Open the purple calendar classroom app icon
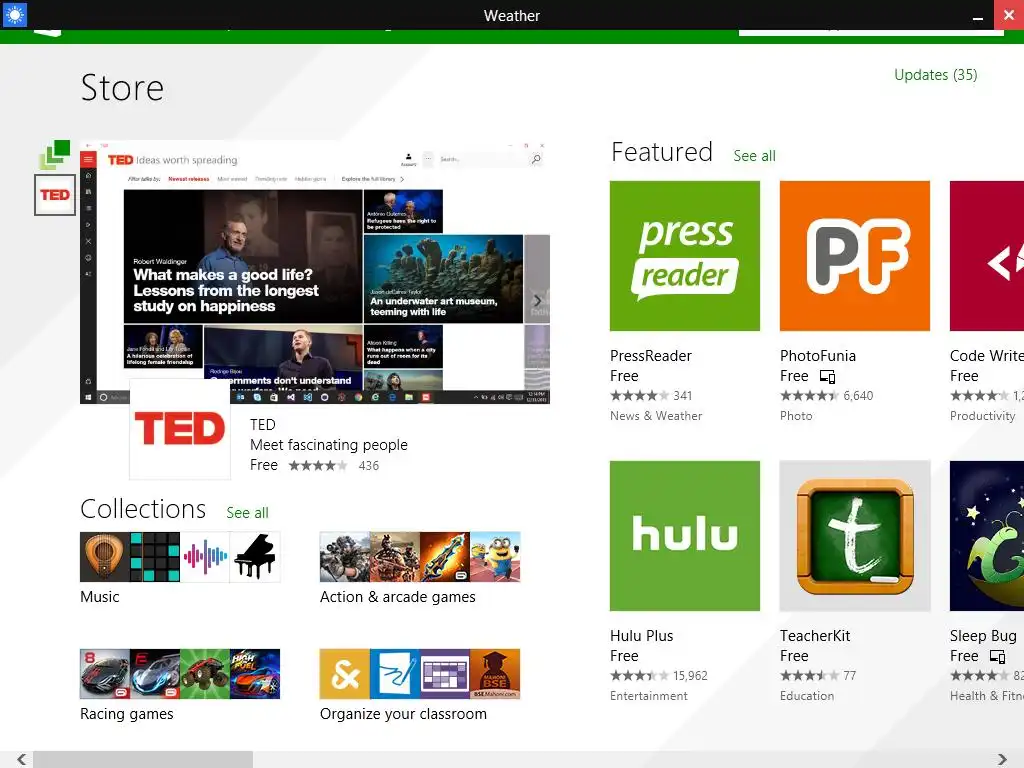The height and width of the screenshot is (768, 1024). coord(445,674)
